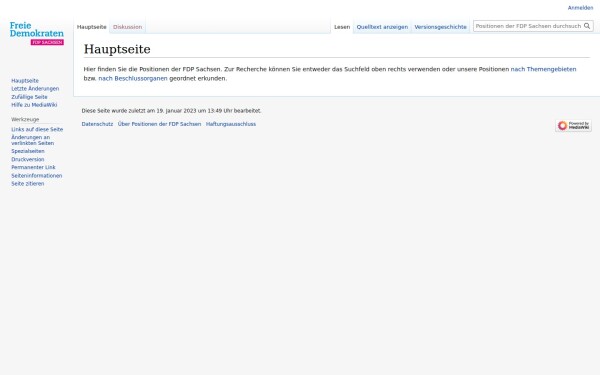Open the Powered by MediaWiki badge

pos(573,126)
